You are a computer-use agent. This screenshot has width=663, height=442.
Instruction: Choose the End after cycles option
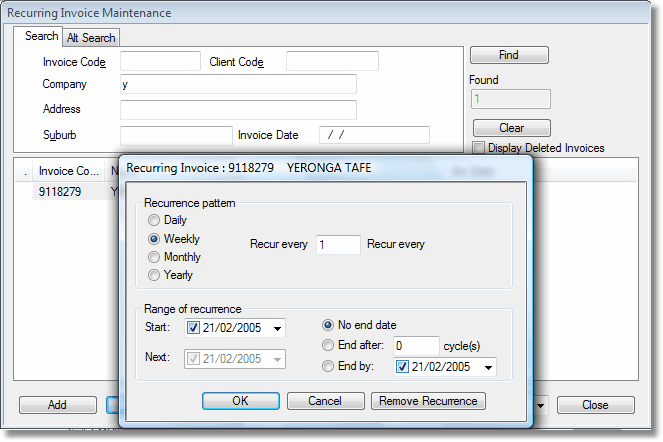[329, 346]
